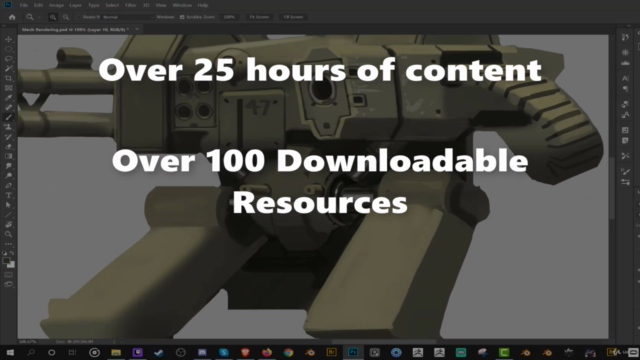Open Google Chrome from the taskbar

coord(289,352)
